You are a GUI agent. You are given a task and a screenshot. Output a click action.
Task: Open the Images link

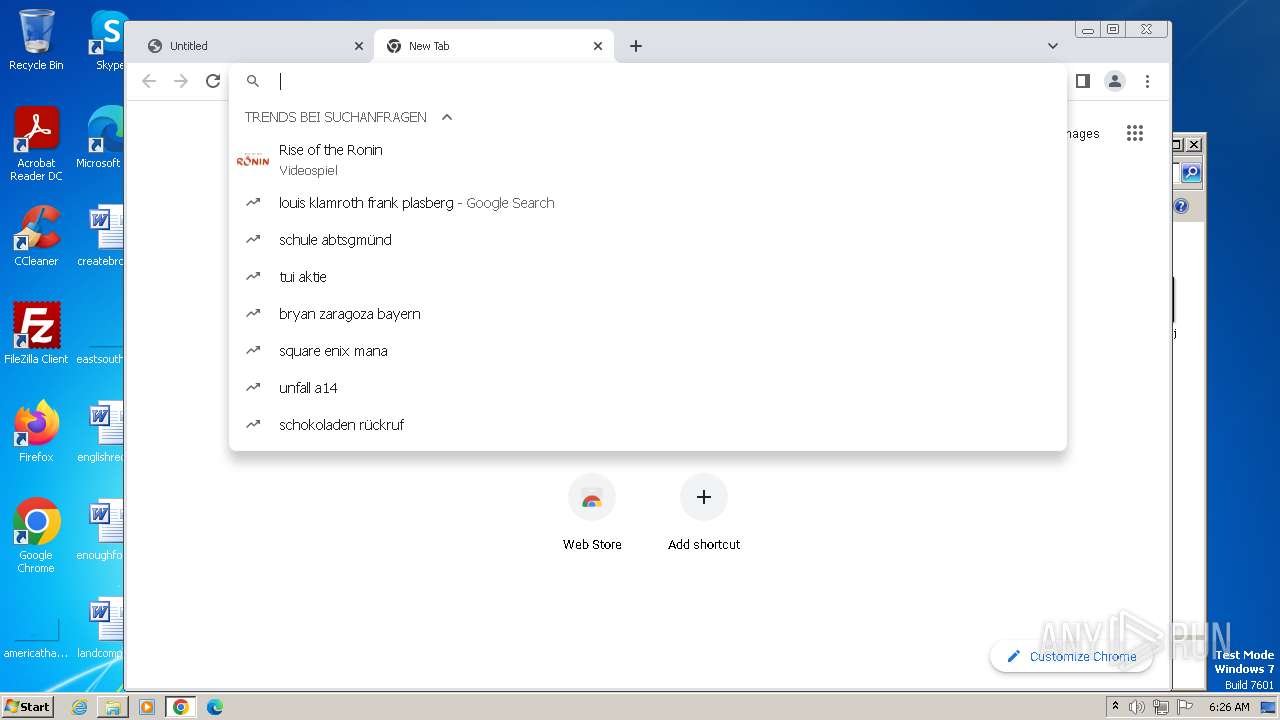[1083, 134]
